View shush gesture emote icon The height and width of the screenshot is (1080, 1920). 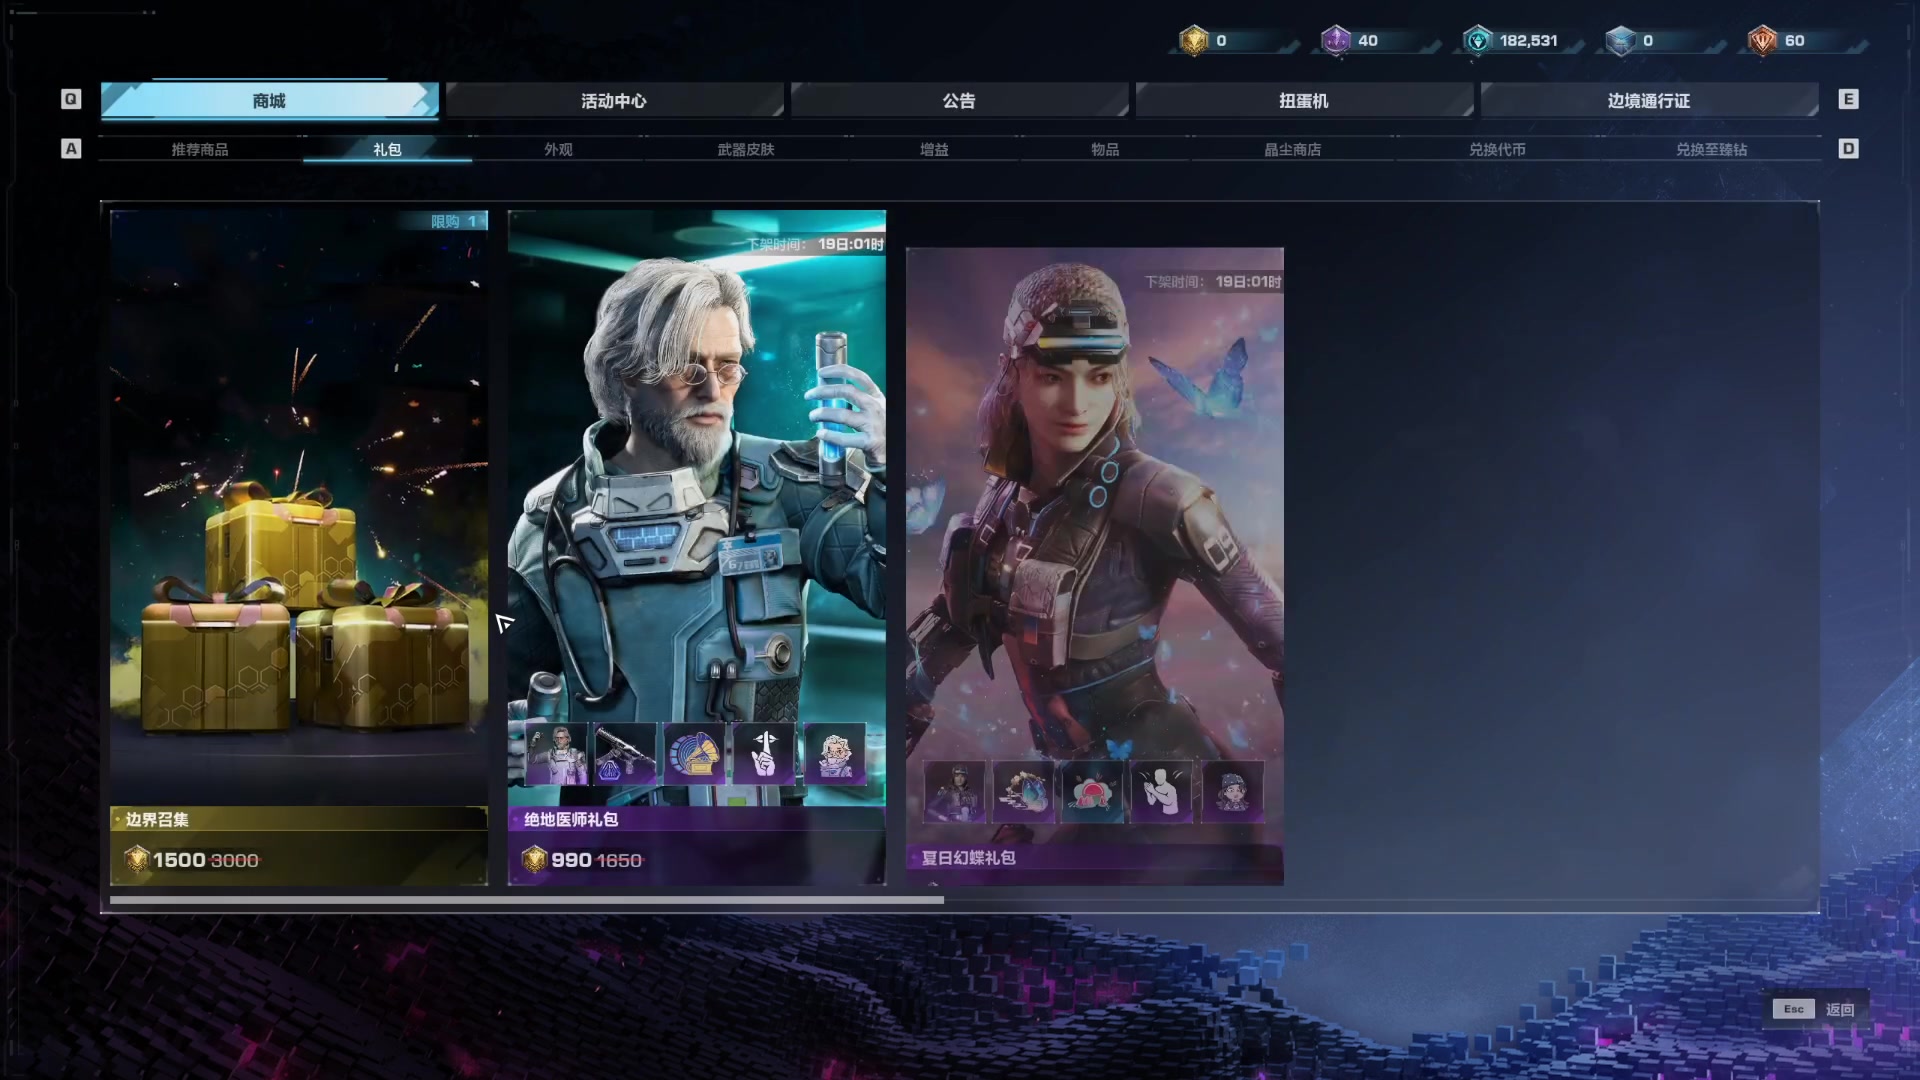(x=765, y=754)
